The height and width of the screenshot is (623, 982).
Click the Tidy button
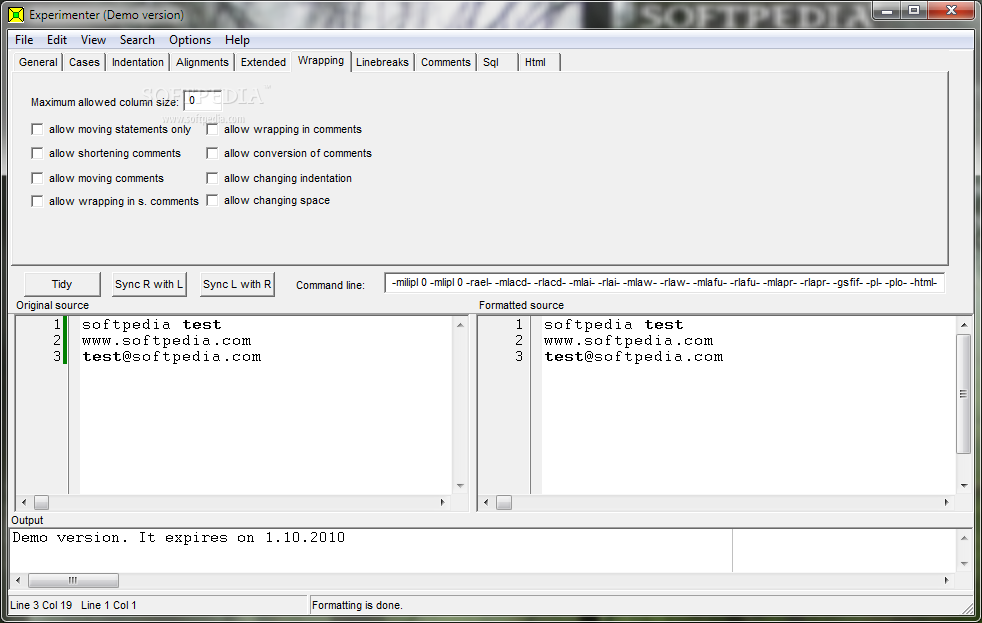[x=62, y=284]
